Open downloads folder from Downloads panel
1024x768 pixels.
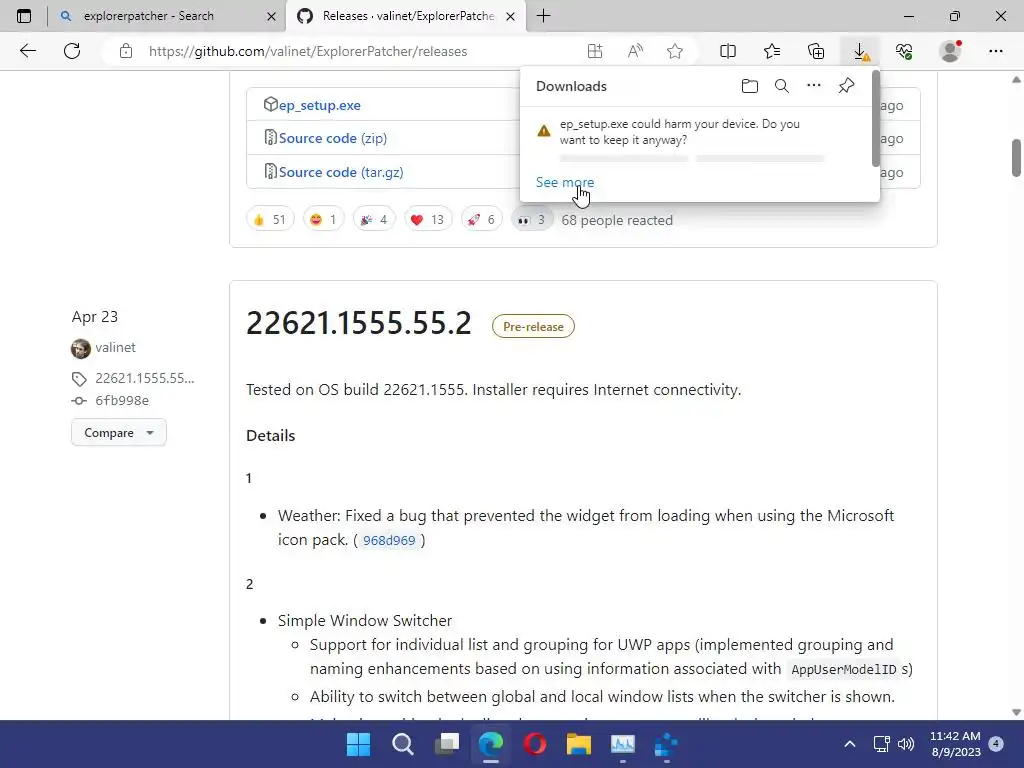pyautogui.click(x=750, y=86)
